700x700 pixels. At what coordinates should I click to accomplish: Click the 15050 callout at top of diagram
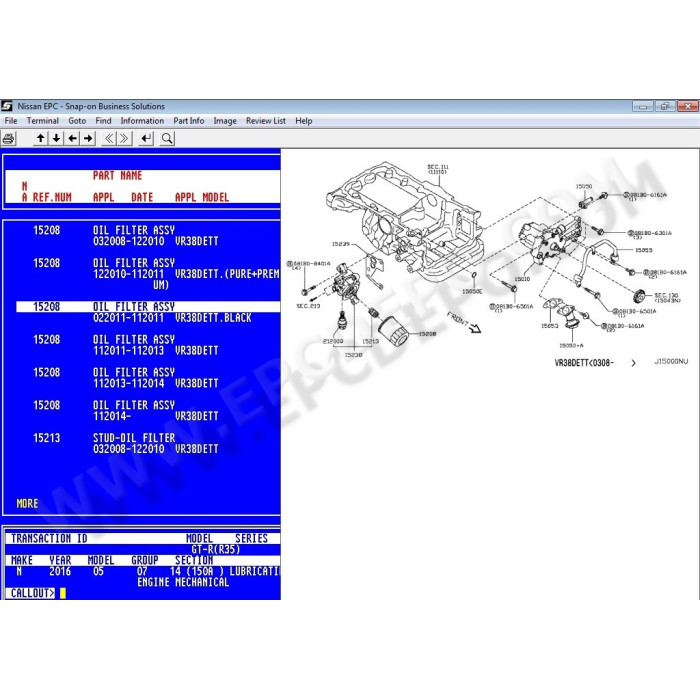(584, 187)
